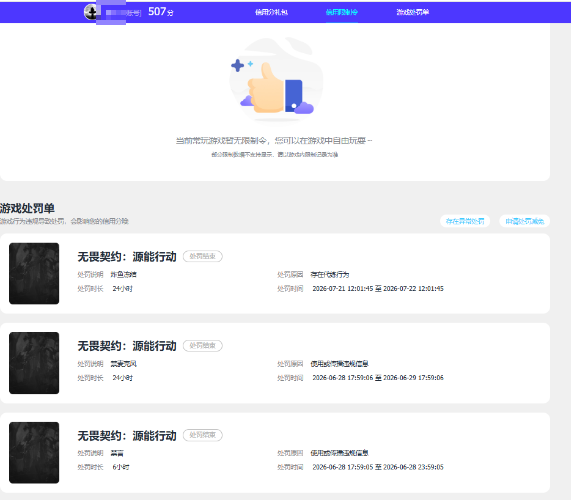Select the highlighted 信用限制令 tab
The image size is (571, 500).
pyautogui.click(x=342, y=12)
